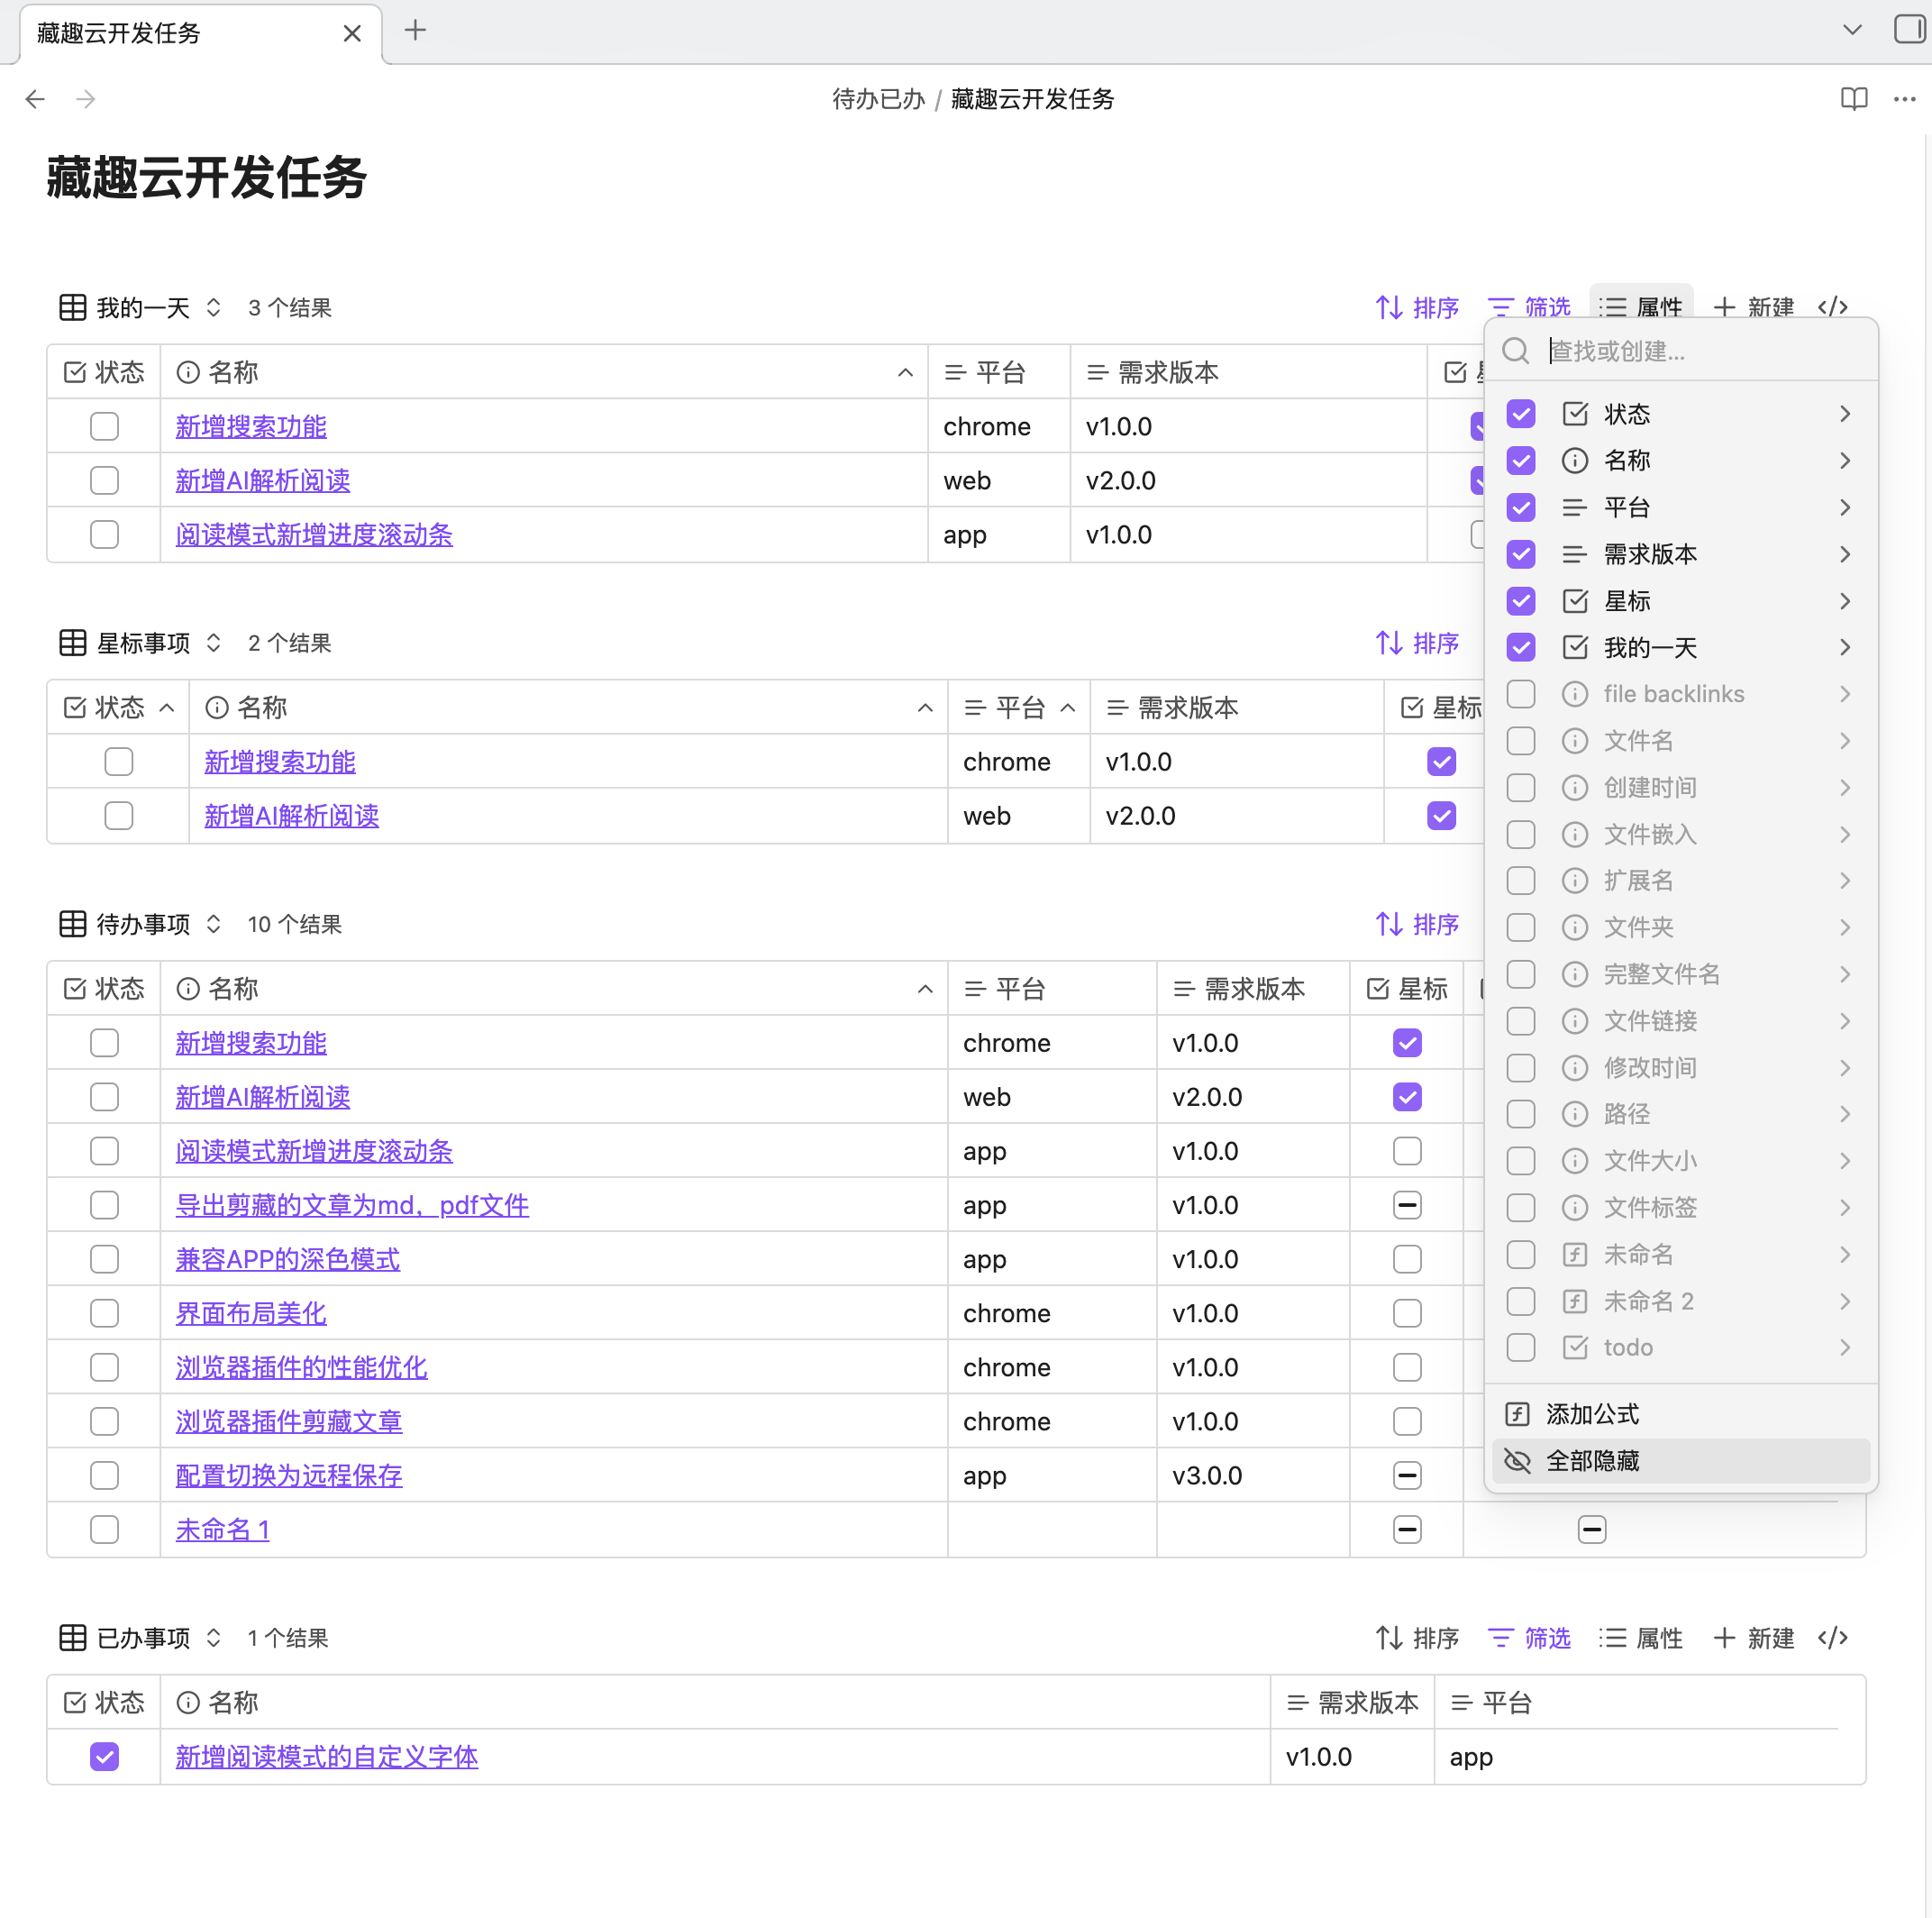1932x1918 pixels.
Task: Click 全部隐藏 to hide all properties
Action: click(x=1593, y=1461)
